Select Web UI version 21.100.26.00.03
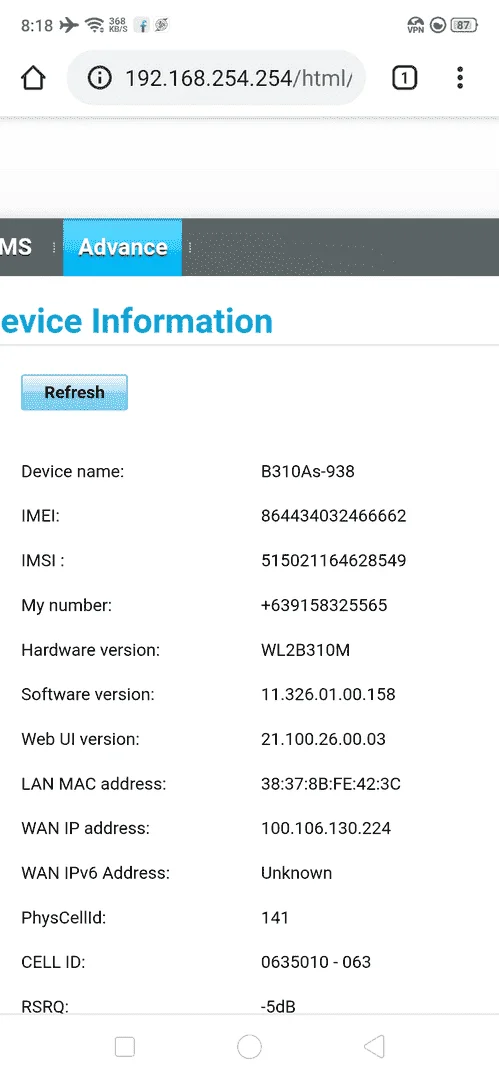This screenshot has width=499, height=1080. point(323,739)
